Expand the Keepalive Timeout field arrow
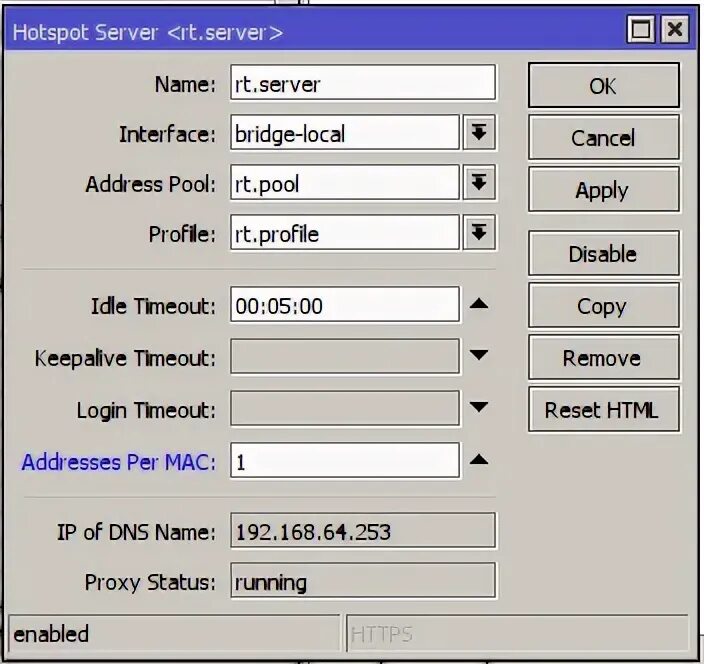The image size is (704, 664). click(x=479, y=355)
